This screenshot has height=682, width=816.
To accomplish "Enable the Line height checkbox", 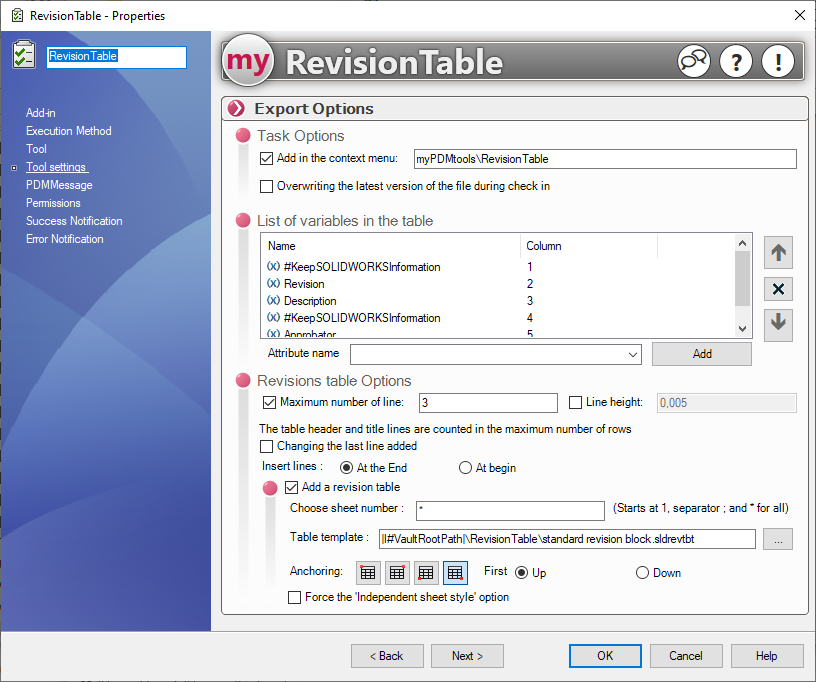I will pos(575,402).
